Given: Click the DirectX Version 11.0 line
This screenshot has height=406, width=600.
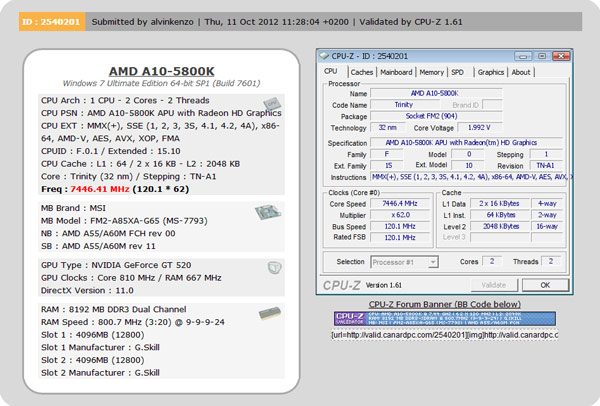Looking at the screenshot, I should (x=87, y=290).
